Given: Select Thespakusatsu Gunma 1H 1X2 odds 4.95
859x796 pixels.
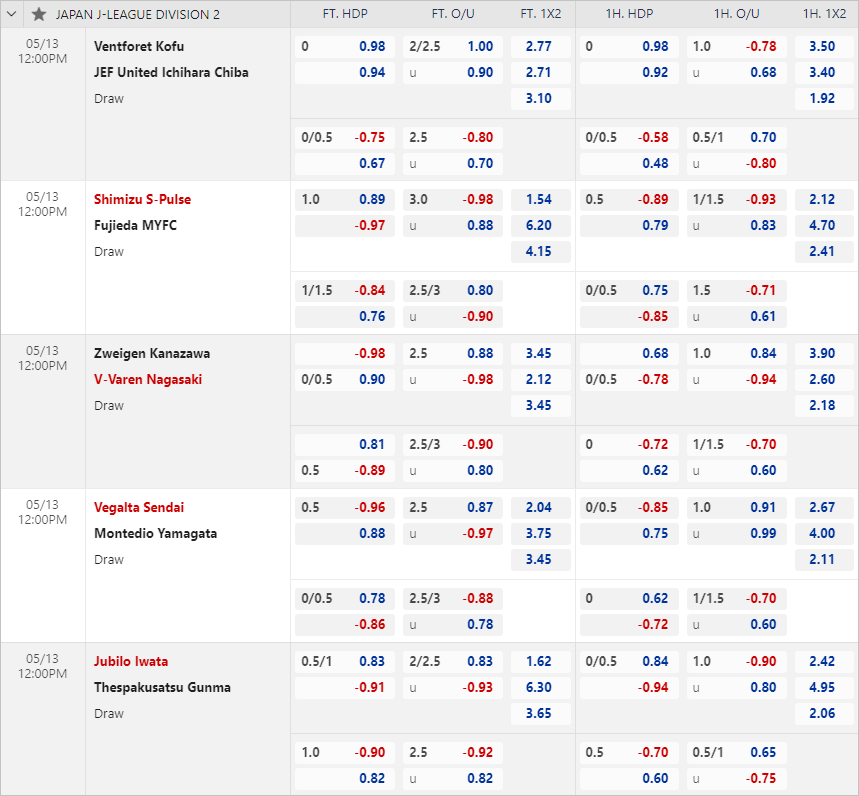Looking at the screenshot, I should click(824, 687).
